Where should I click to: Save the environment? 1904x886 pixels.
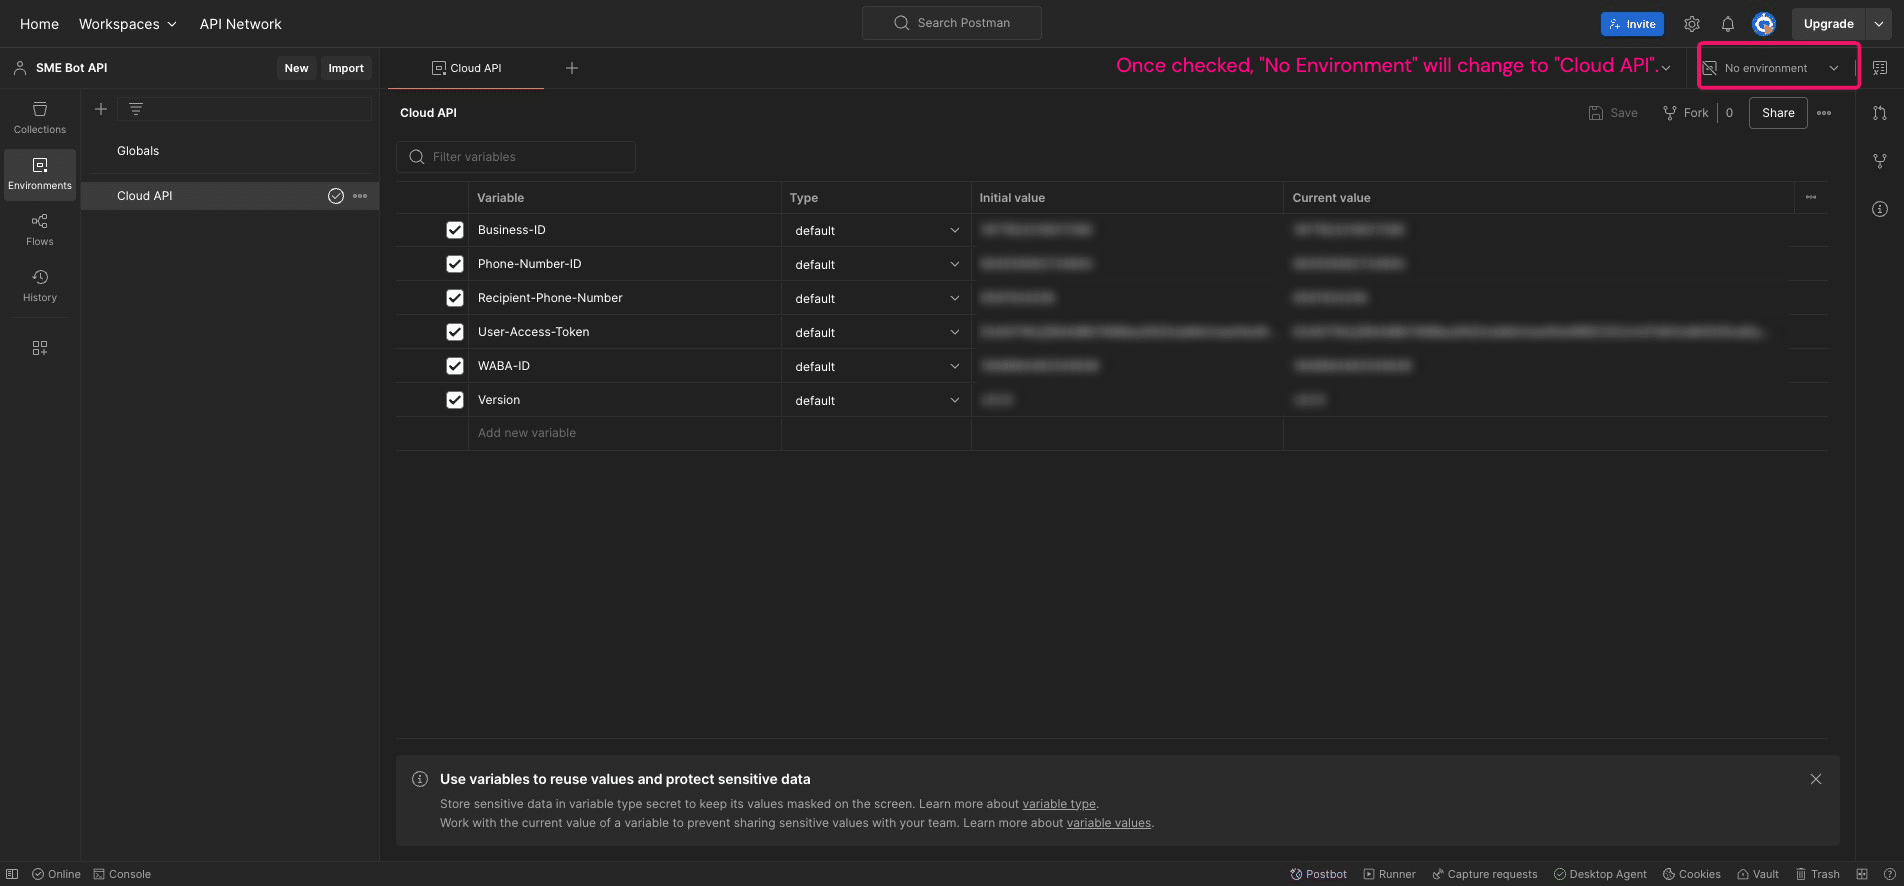point(1613,113)
